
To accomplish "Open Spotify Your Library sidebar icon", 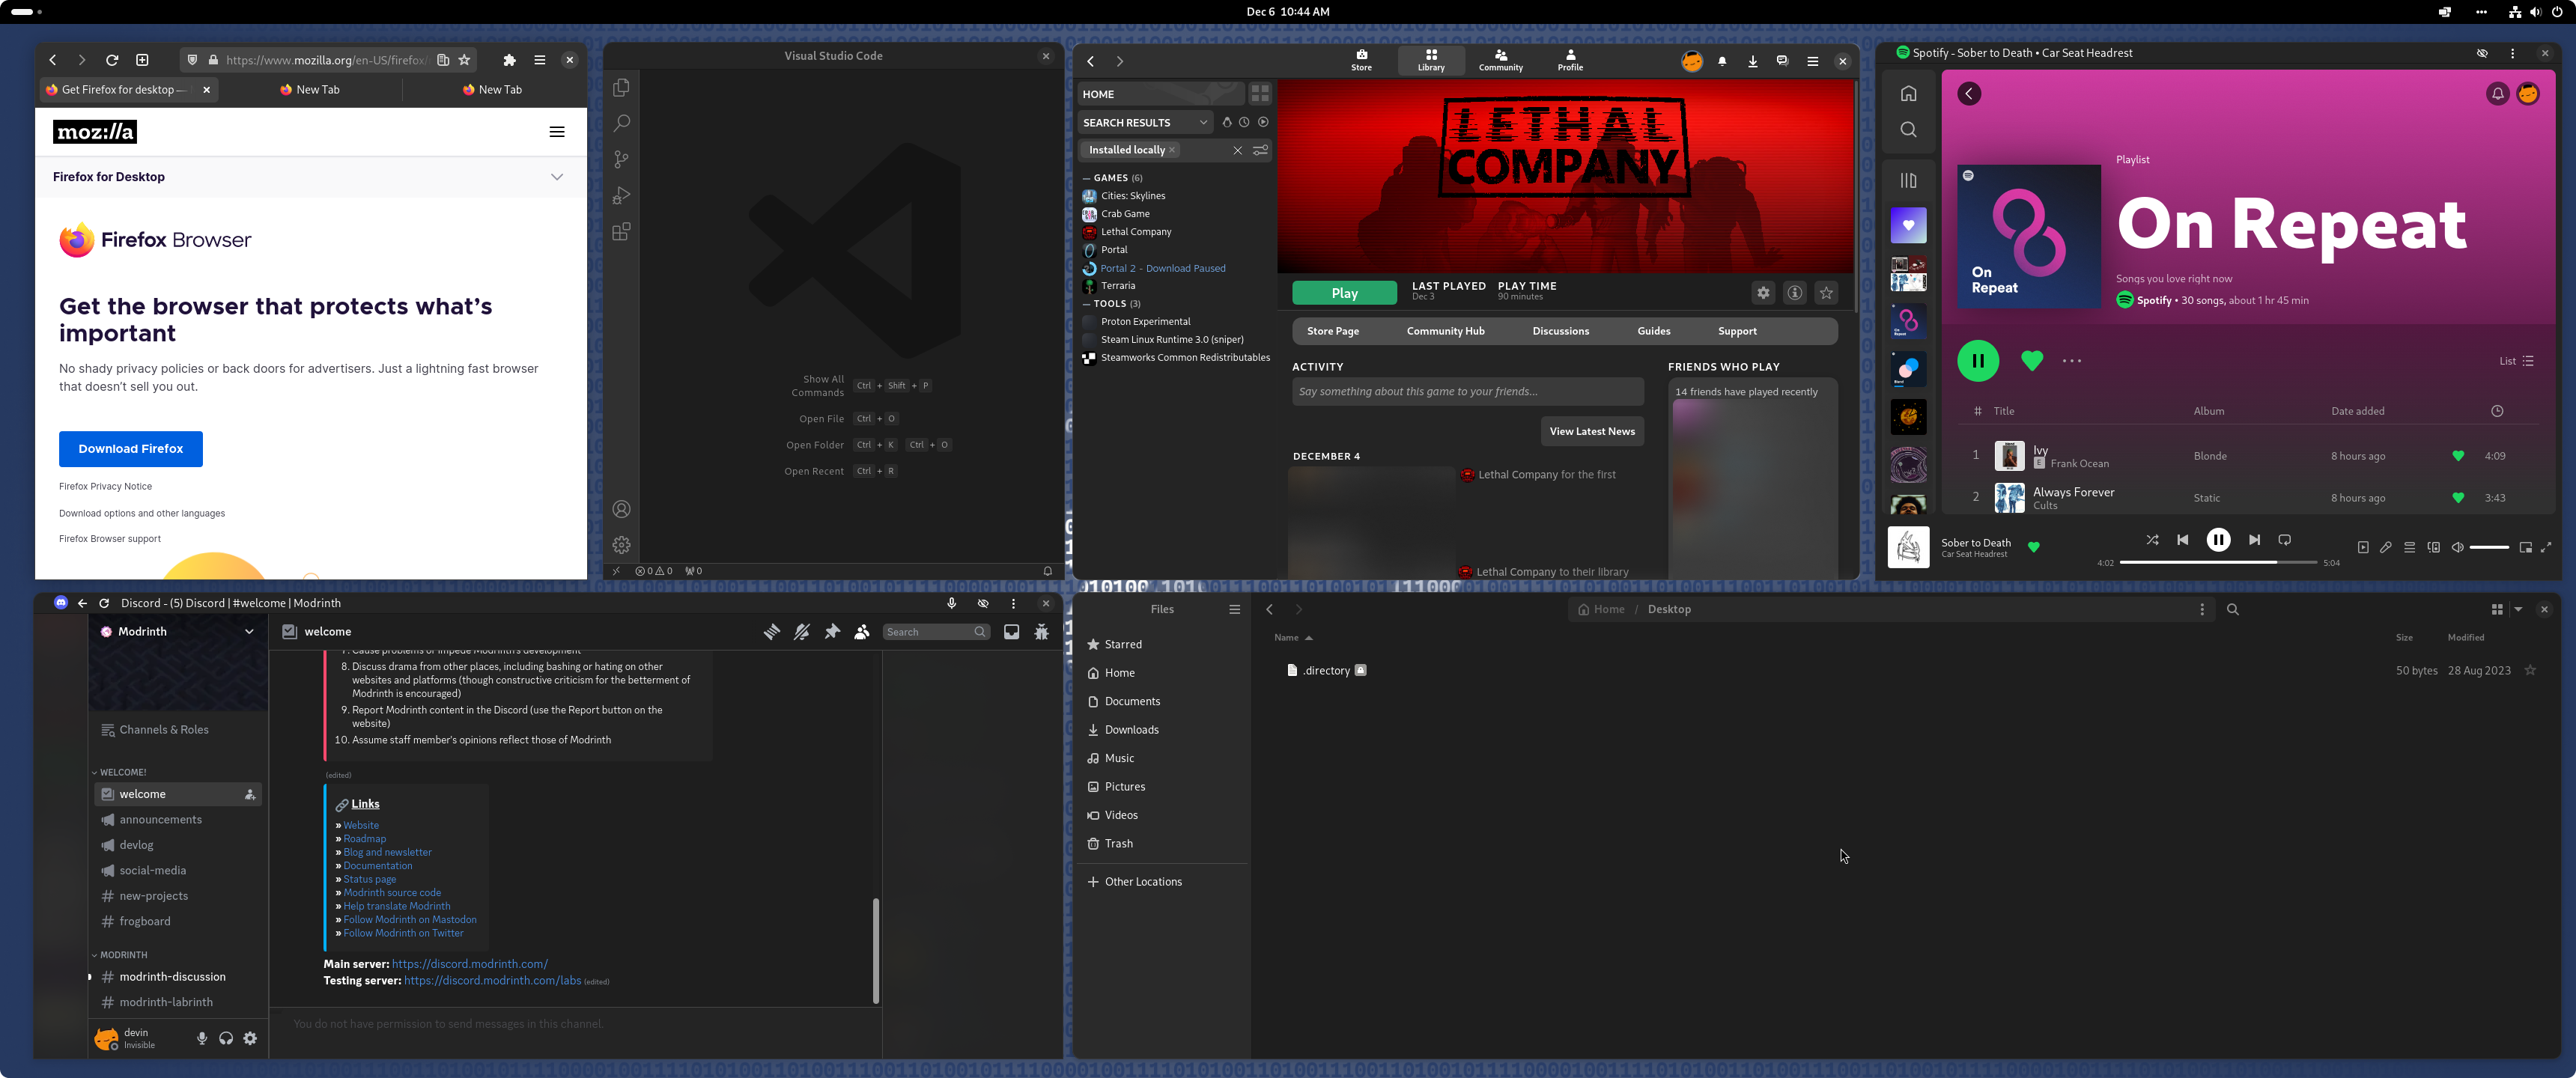I will tap(1908, 181).
